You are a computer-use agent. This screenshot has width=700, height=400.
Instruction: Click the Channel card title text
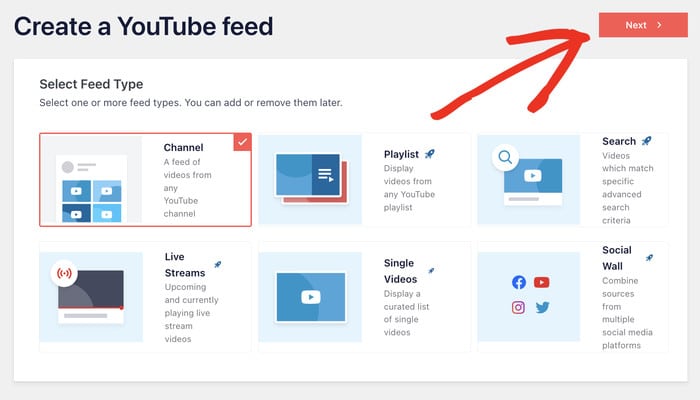(183, 147)
